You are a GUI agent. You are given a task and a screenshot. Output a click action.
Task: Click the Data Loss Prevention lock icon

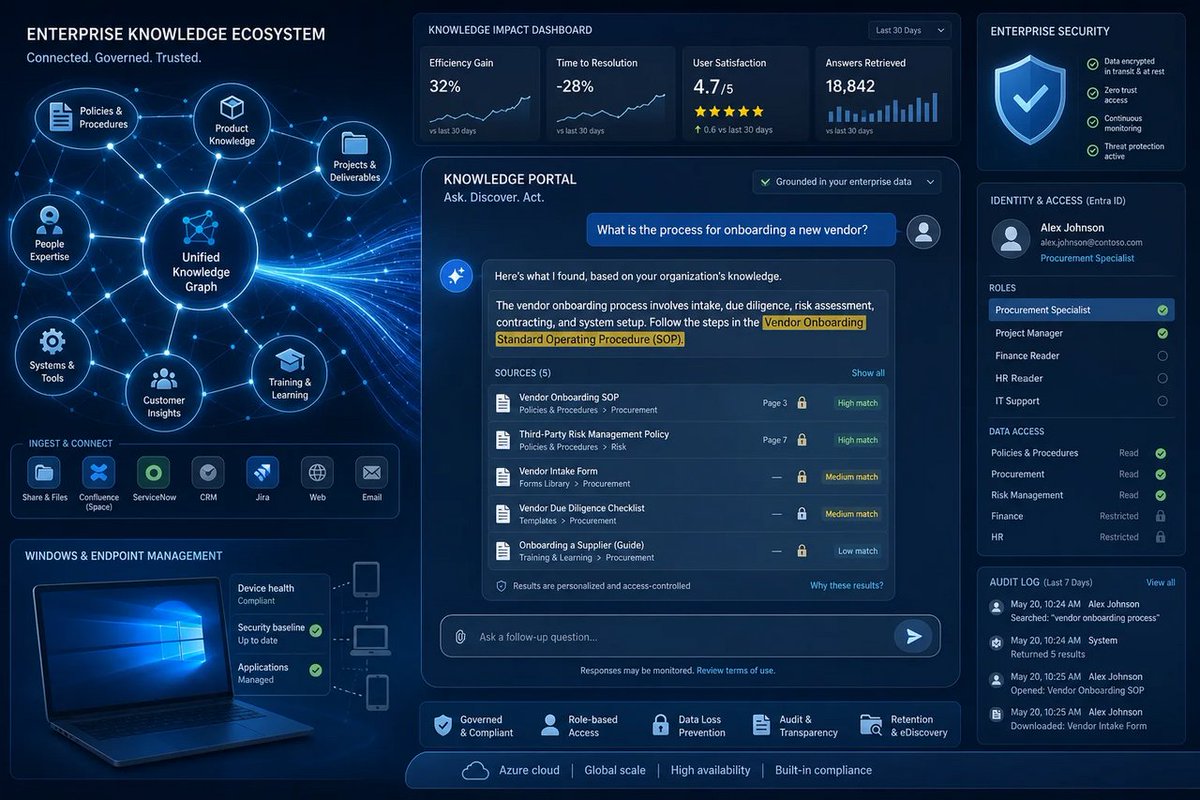660,725
